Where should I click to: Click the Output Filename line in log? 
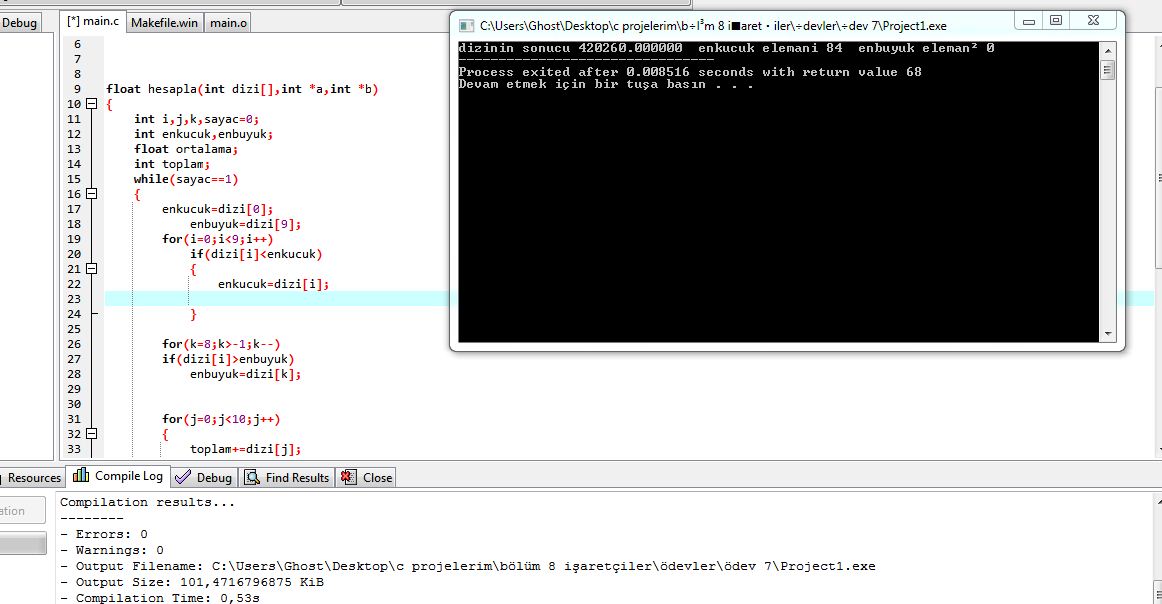point(468,566)
